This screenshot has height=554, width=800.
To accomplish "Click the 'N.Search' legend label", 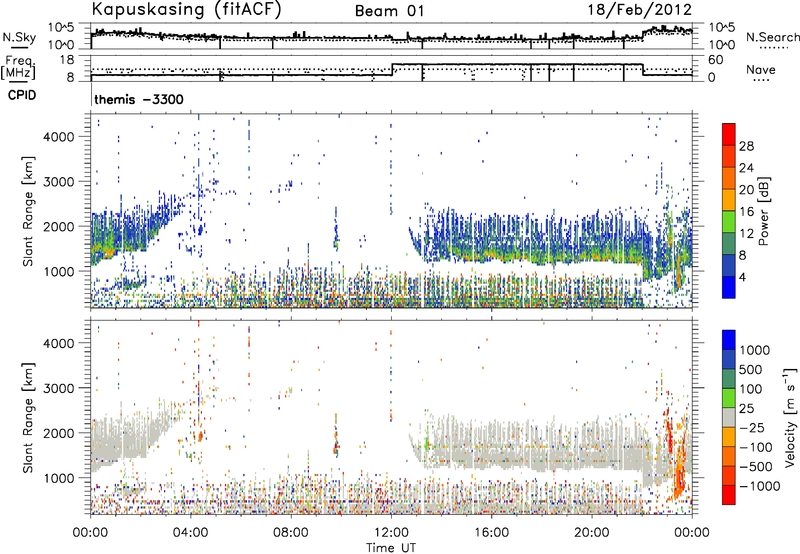I will point(772,37).
